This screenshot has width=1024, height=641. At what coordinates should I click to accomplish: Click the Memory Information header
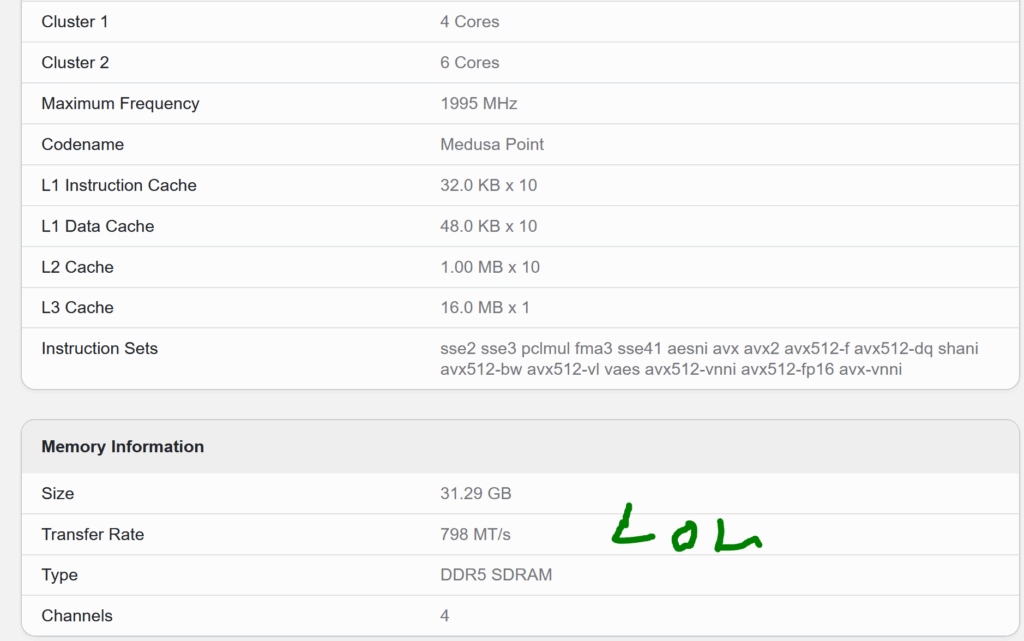tap(123, 446)
